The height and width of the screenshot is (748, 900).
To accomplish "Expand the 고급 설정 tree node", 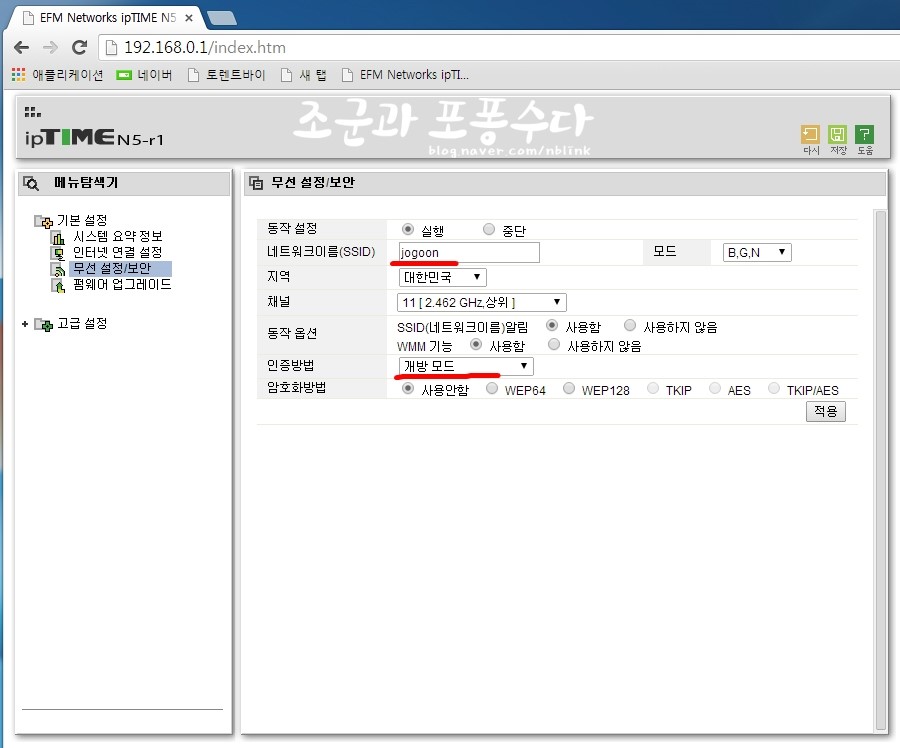I will 25,324.
